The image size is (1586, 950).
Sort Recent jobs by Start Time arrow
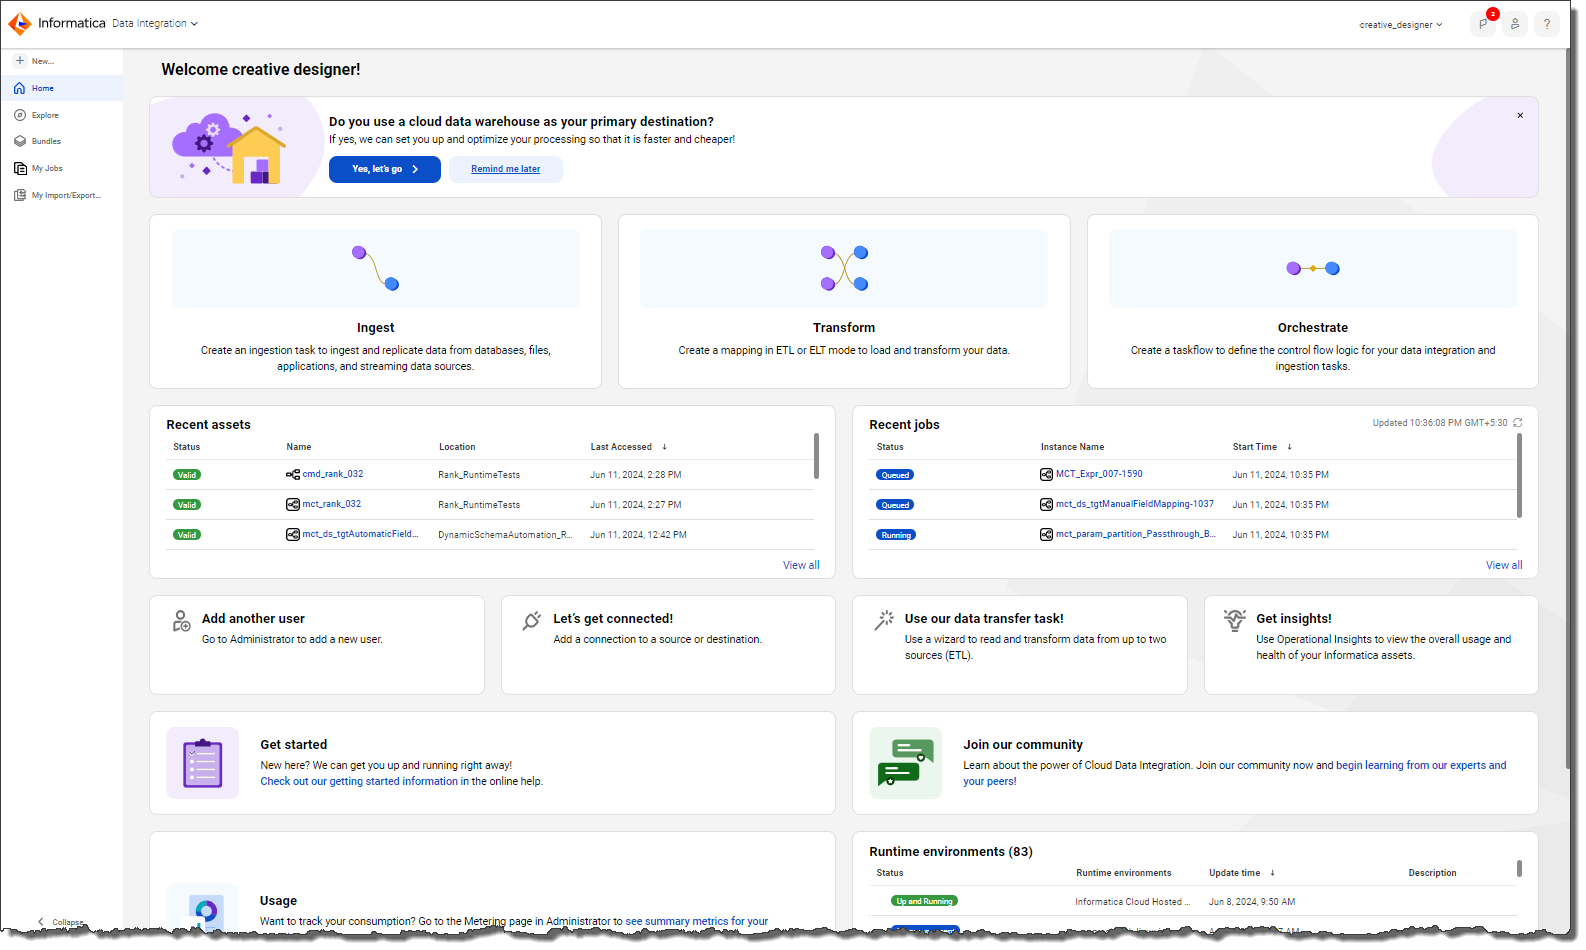click(x=1289, y=447)
